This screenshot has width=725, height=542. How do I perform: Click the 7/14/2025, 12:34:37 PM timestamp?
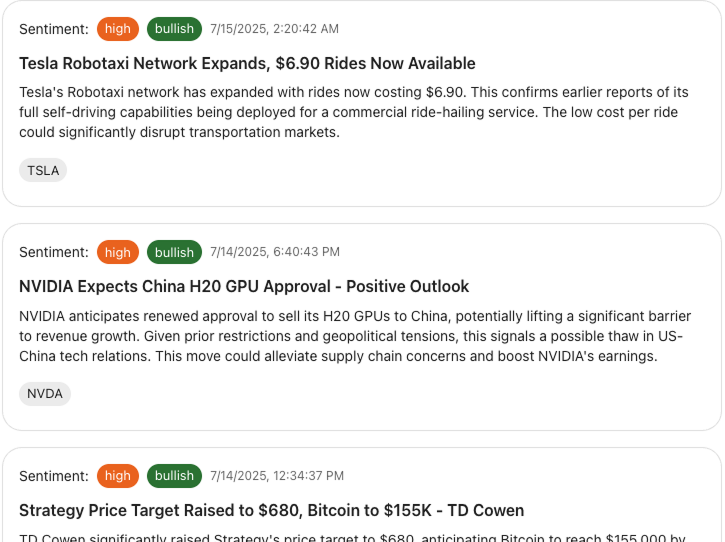coord(277,476)
